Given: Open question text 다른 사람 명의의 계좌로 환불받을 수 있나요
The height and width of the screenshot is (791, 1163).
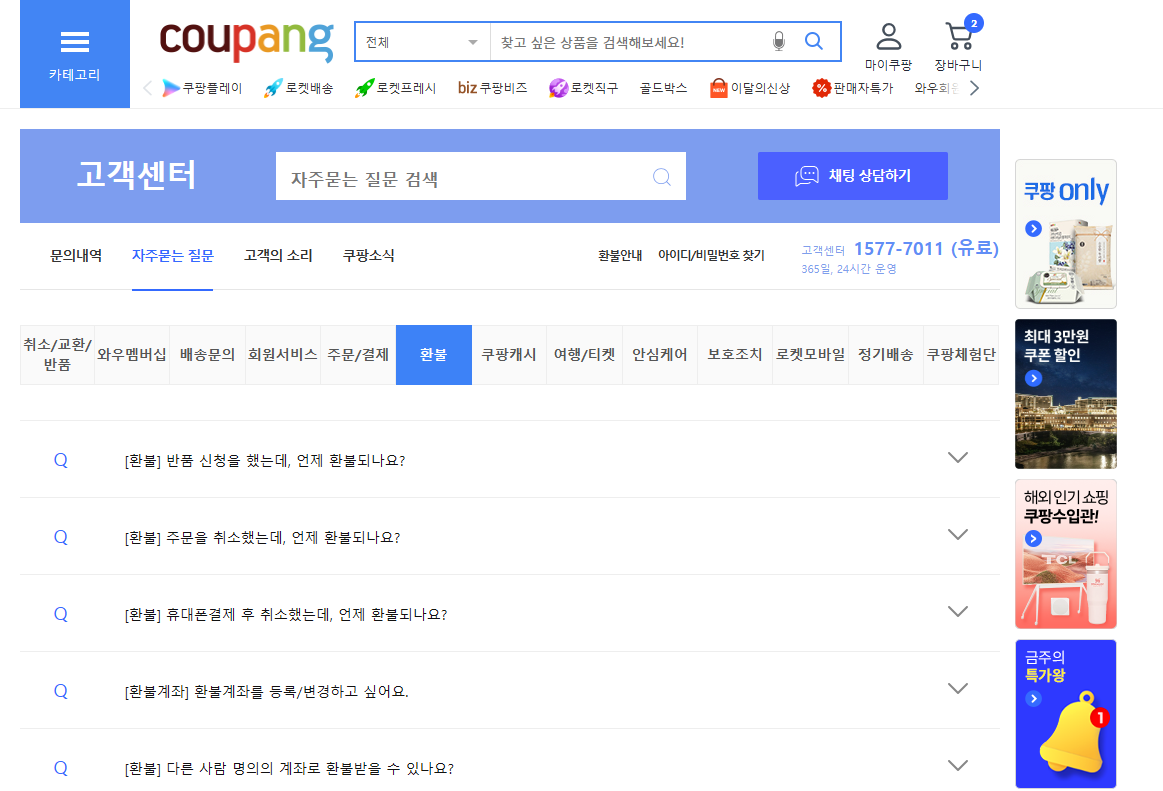Looking at the screenshot, I should coord(289,769).
